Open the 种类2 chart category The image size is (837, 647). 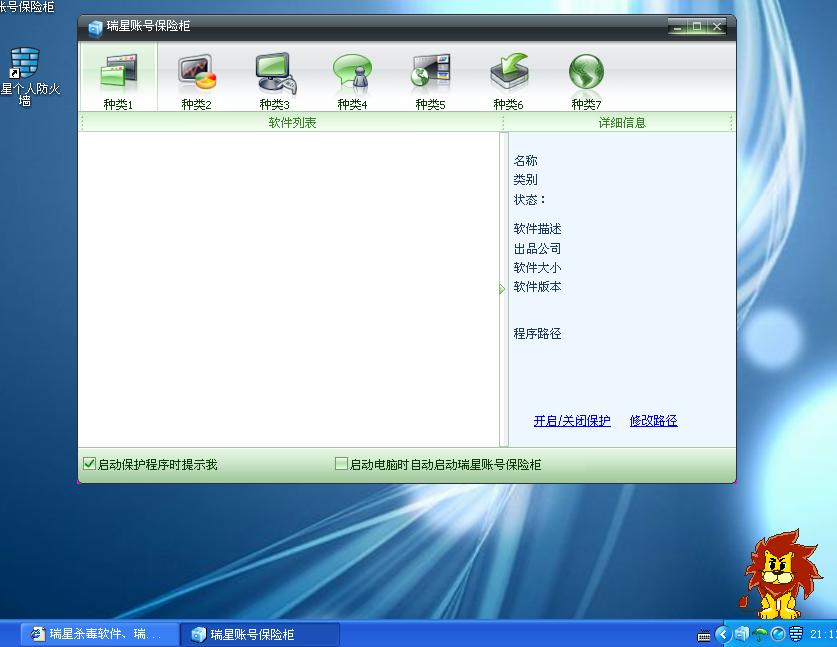[196, 75]
